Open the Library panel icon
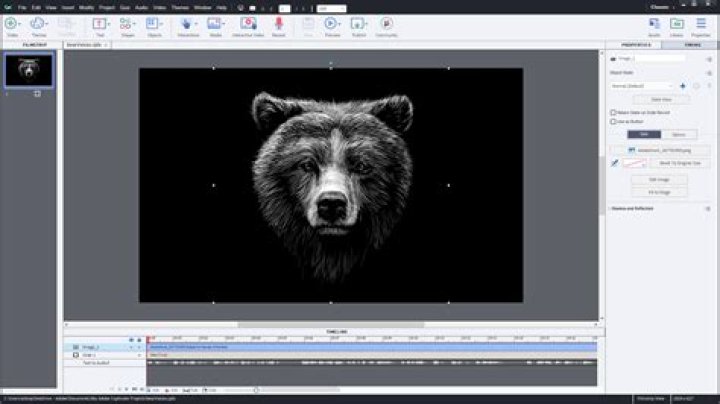The height and width of the screenshot is (404, 720). [x=677, y=24]
